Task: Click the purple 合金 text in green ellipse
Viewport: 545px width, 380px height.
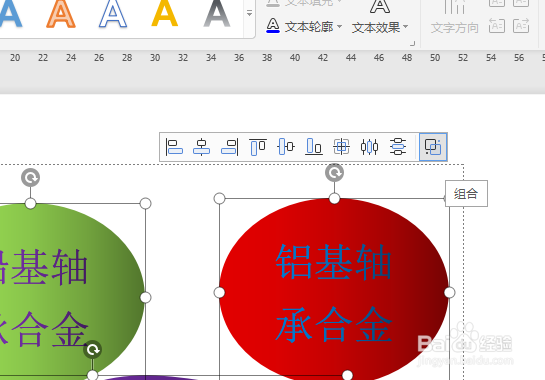Action: [49, 330]
